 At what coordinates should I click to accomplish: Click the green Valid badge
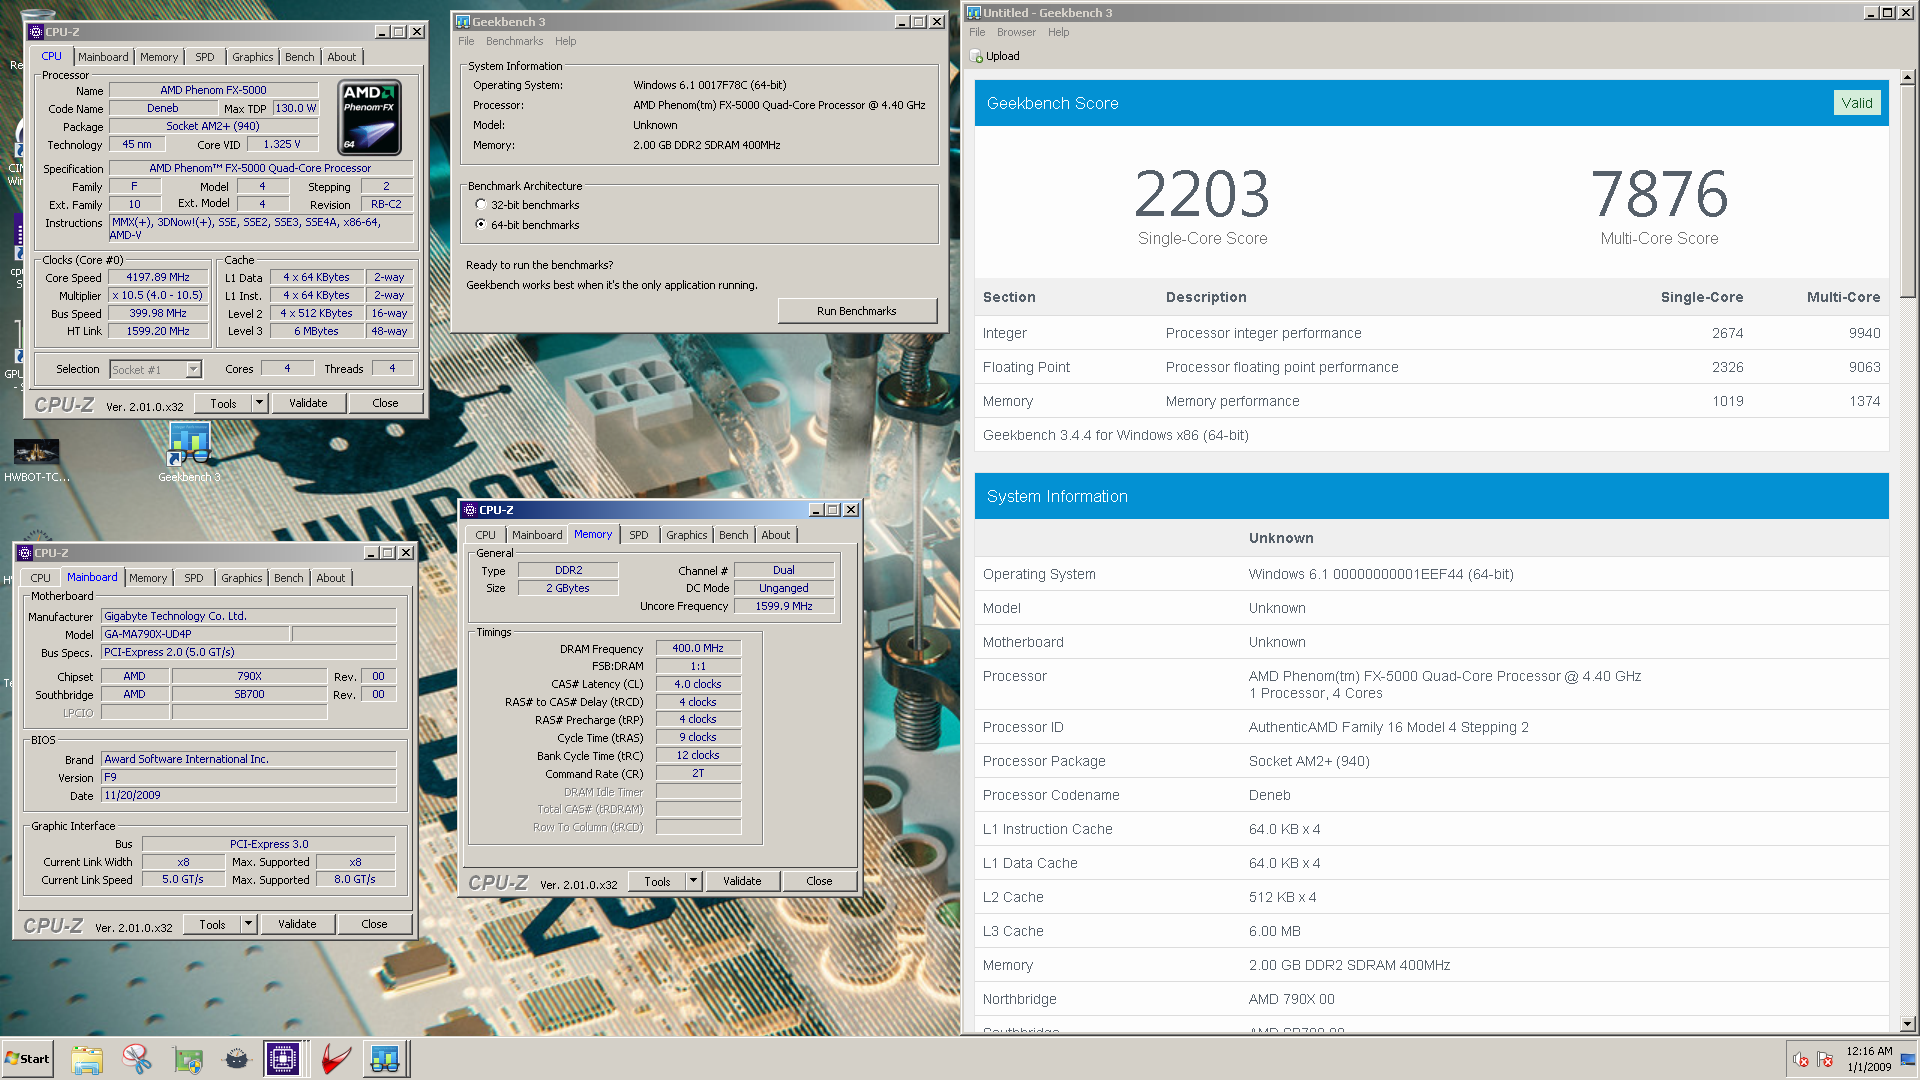click(1857, 104)
